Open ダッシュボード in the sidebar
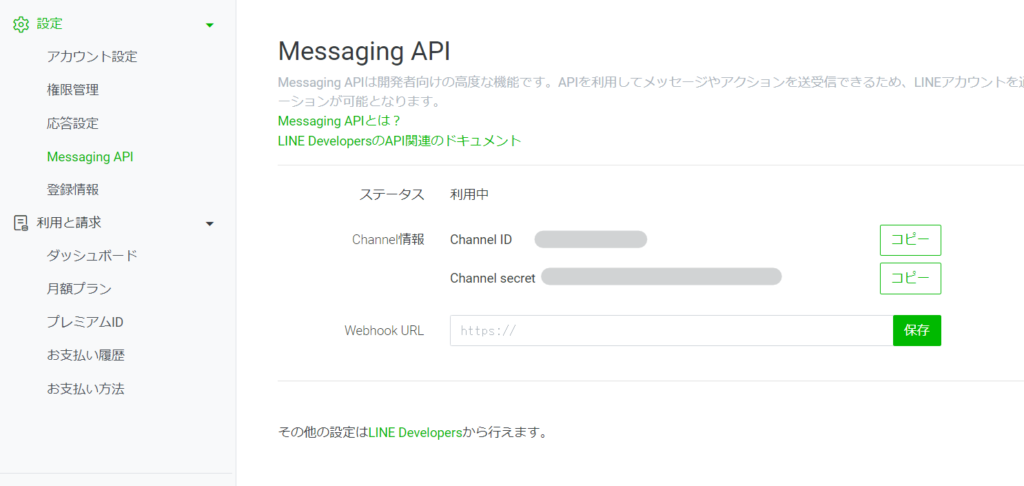 (x=92, y=255)
